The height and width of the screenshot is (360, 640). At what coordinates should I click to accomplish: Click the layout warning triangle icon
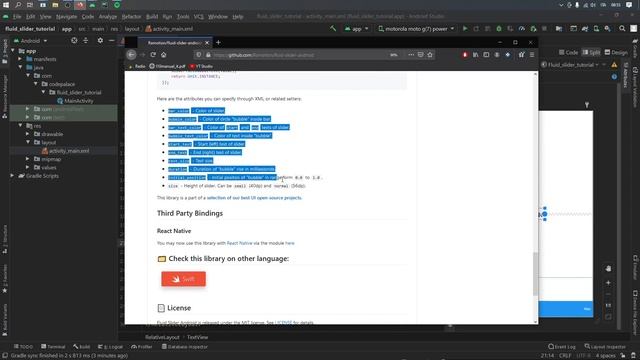[x=614, y=64]
